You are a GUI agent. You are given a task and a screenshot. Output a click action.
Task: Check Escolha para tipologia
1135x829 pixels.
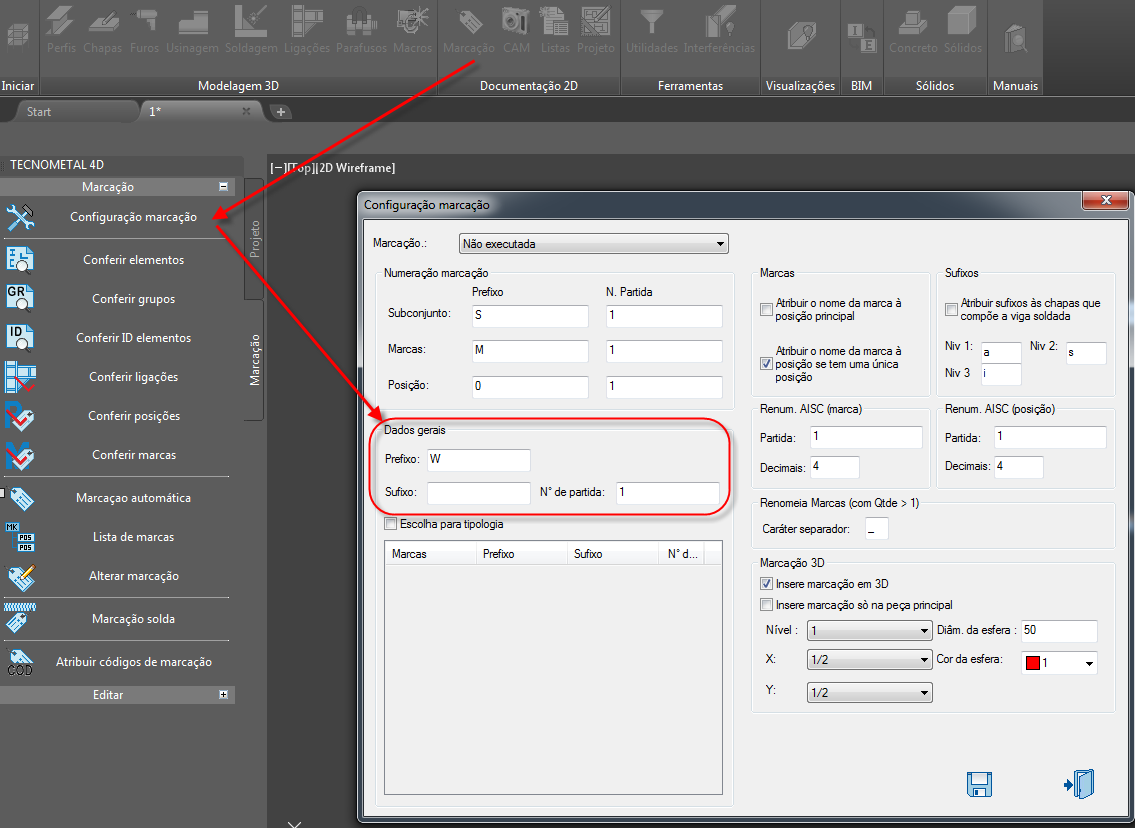(391, 523)
